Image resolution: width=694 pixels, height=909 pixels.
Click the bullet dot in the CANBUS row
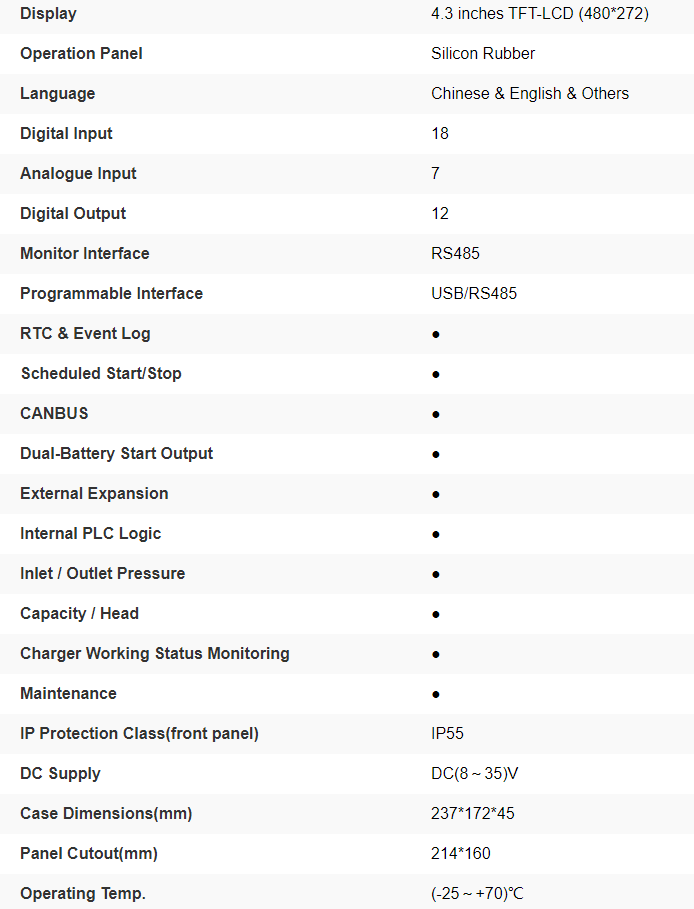(x=436, y=414)
